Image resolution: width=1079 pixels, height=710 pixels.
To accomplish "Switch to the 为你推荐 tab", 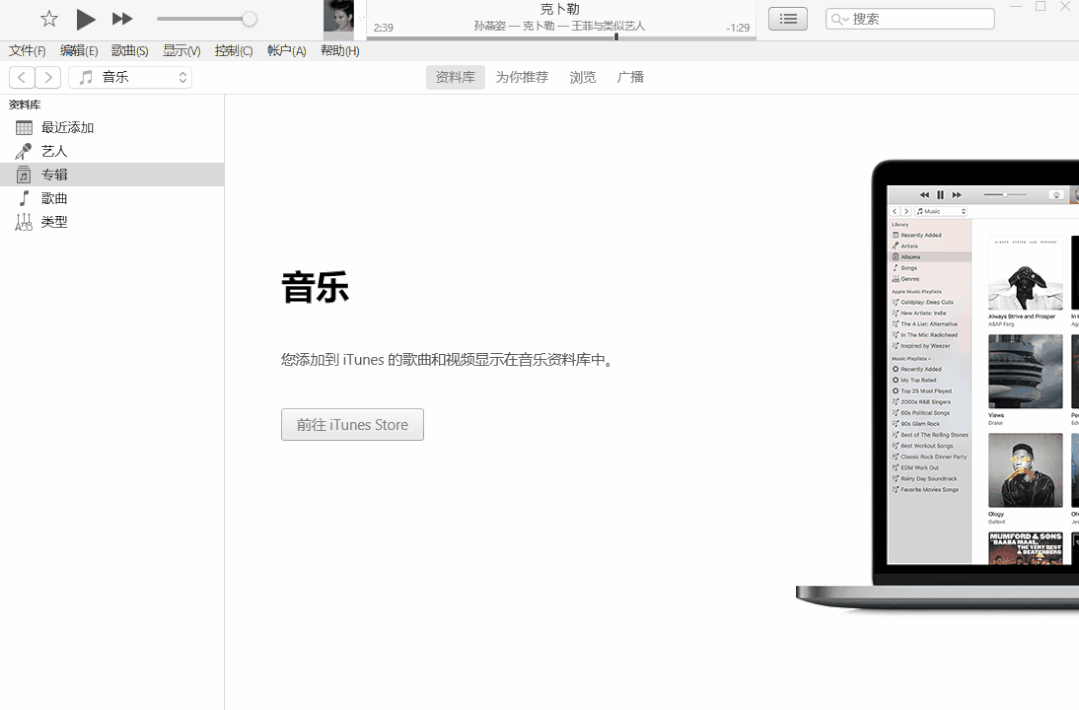I will [x=522, y=77].
